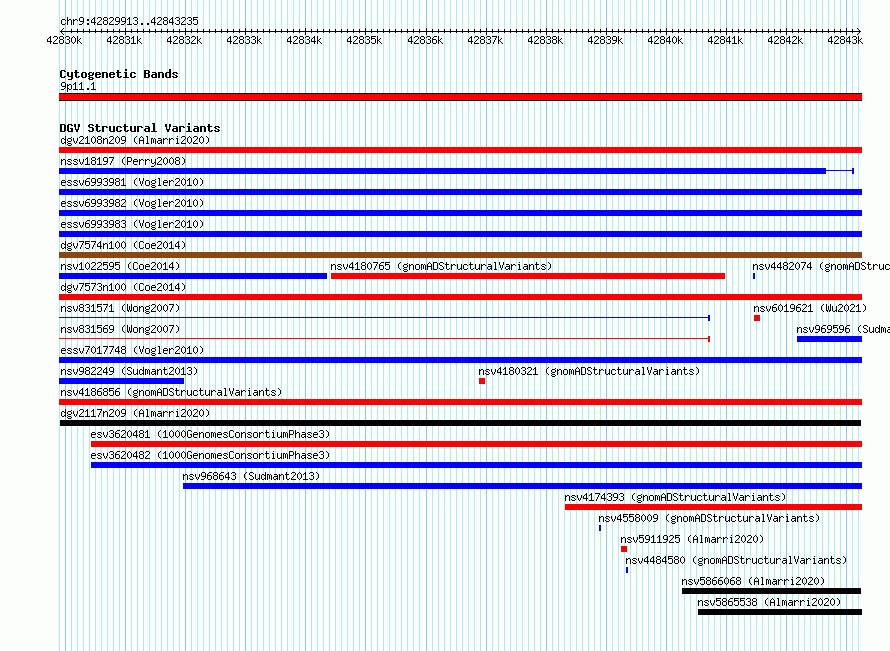
Task: Click the 42840k ruler tick label
Action: [x=665, y=40]
